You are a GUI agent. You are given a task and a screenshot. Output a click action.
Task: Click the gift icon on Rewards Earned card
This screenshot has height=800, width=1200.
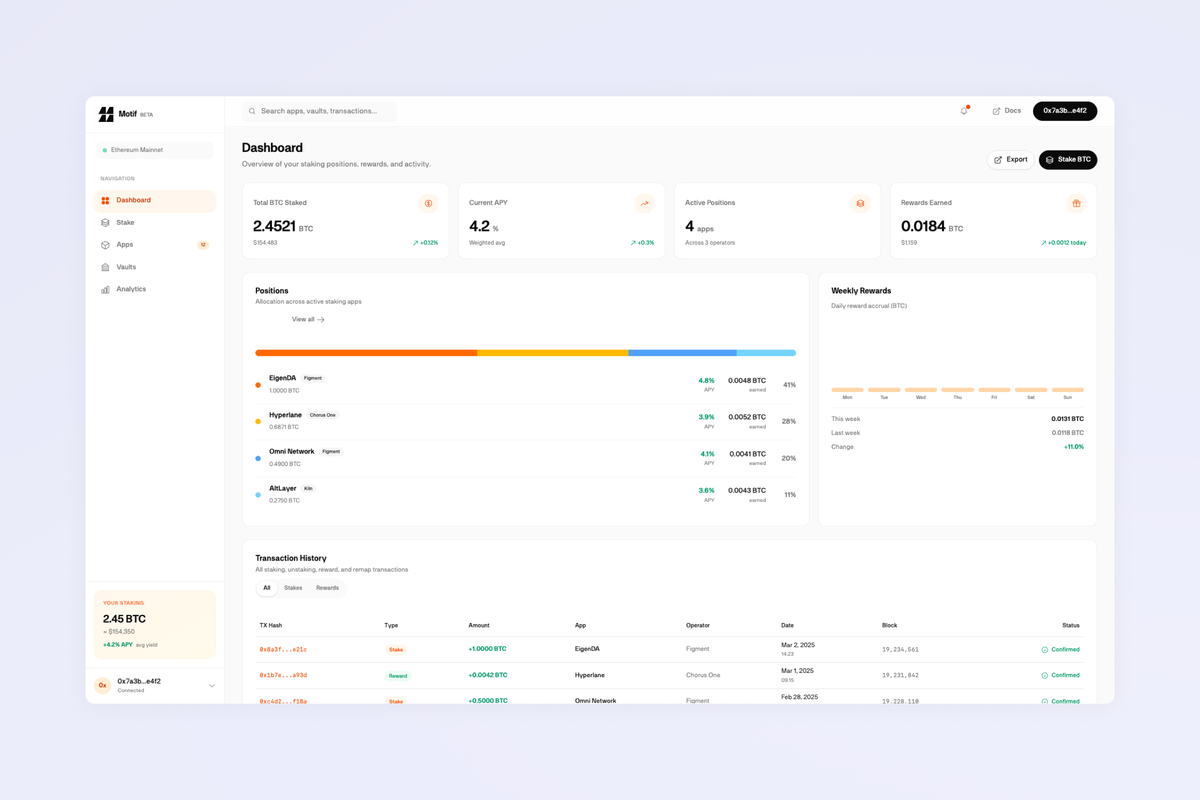click(1076, 203)
